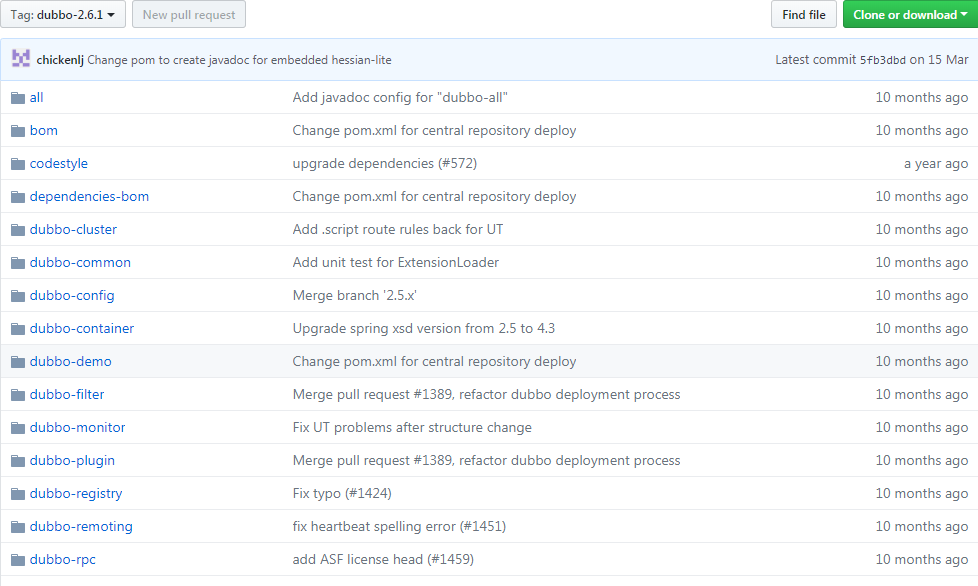Click the folder icon next to dubbo-registry
Image resolution: width=978 pixels, height=586 pixels.
point(18,494)
